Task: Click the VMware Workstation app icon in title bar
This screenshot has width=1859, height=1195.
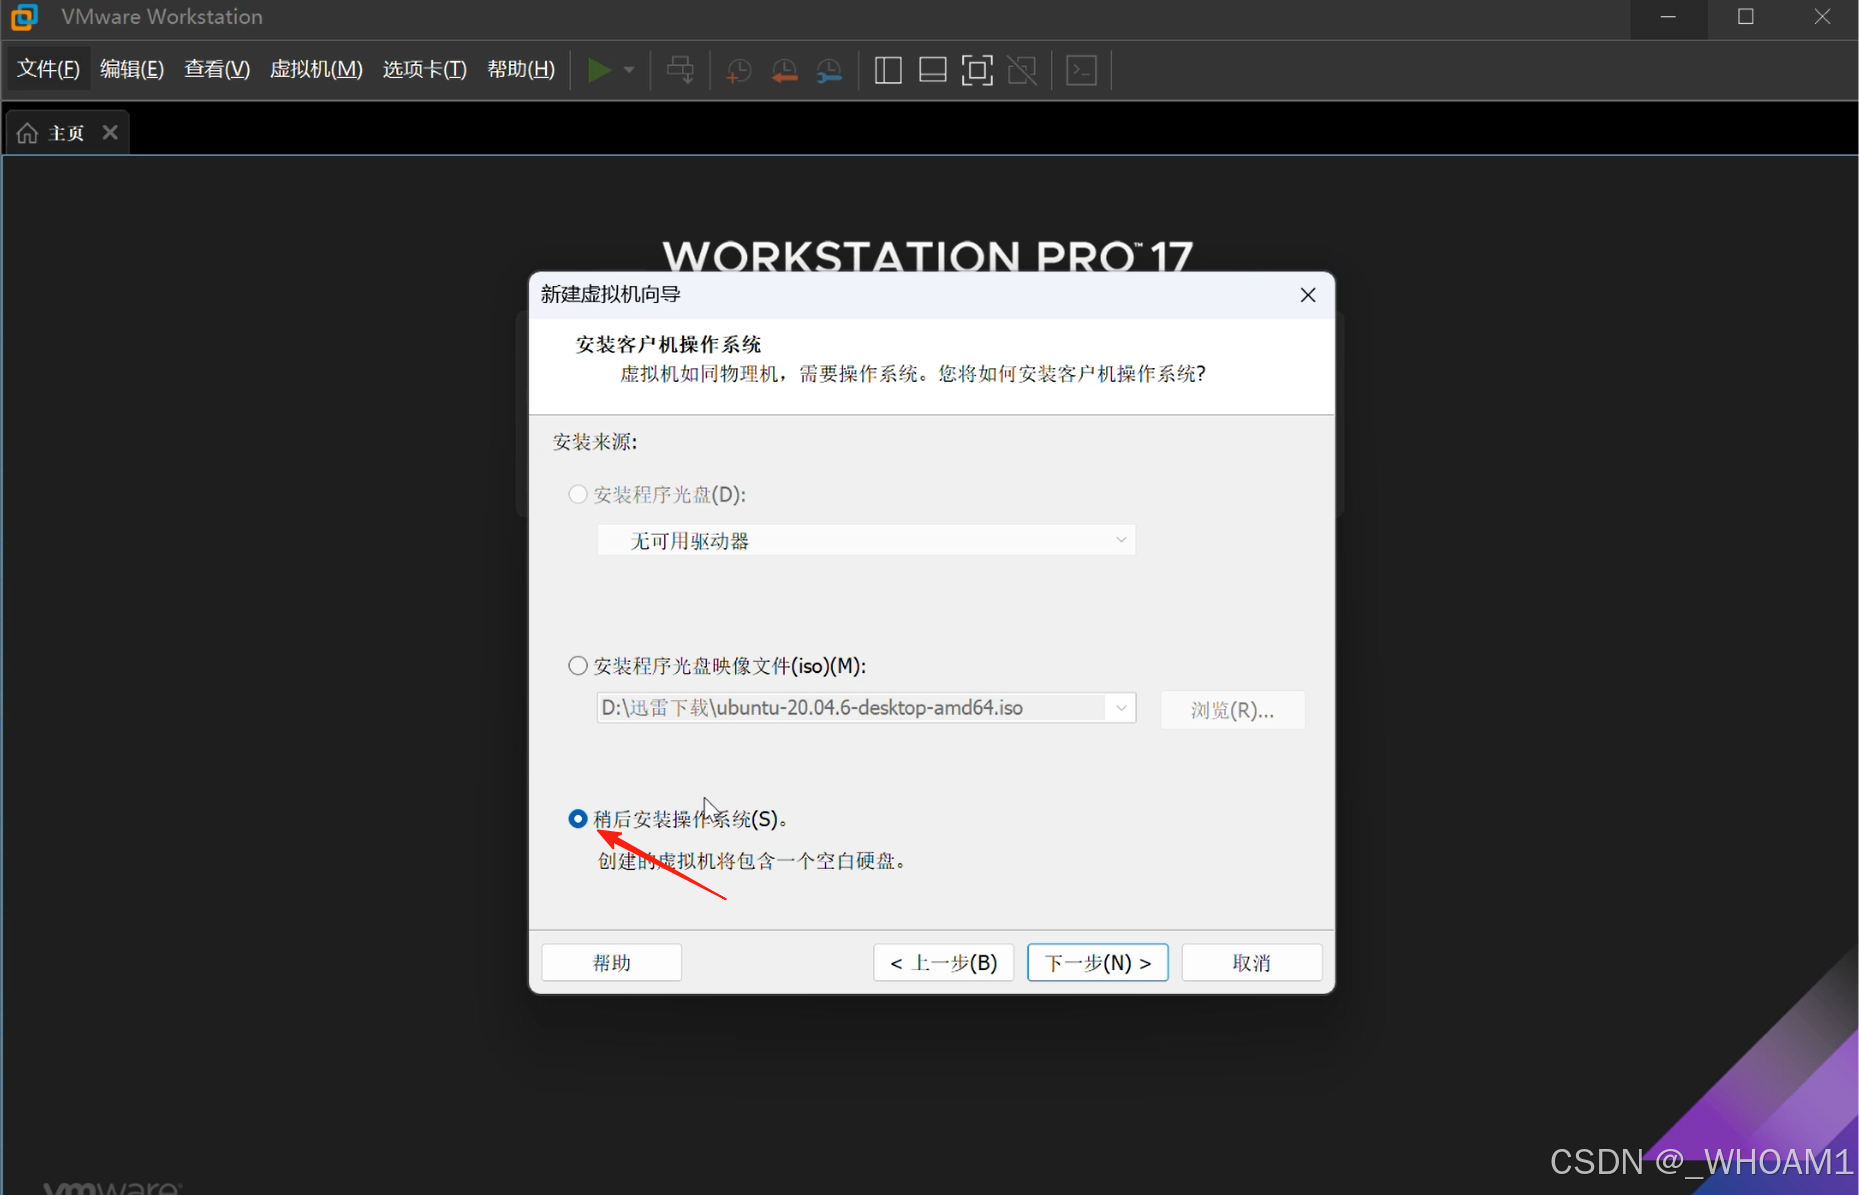Action: click(x=24, y=17)
